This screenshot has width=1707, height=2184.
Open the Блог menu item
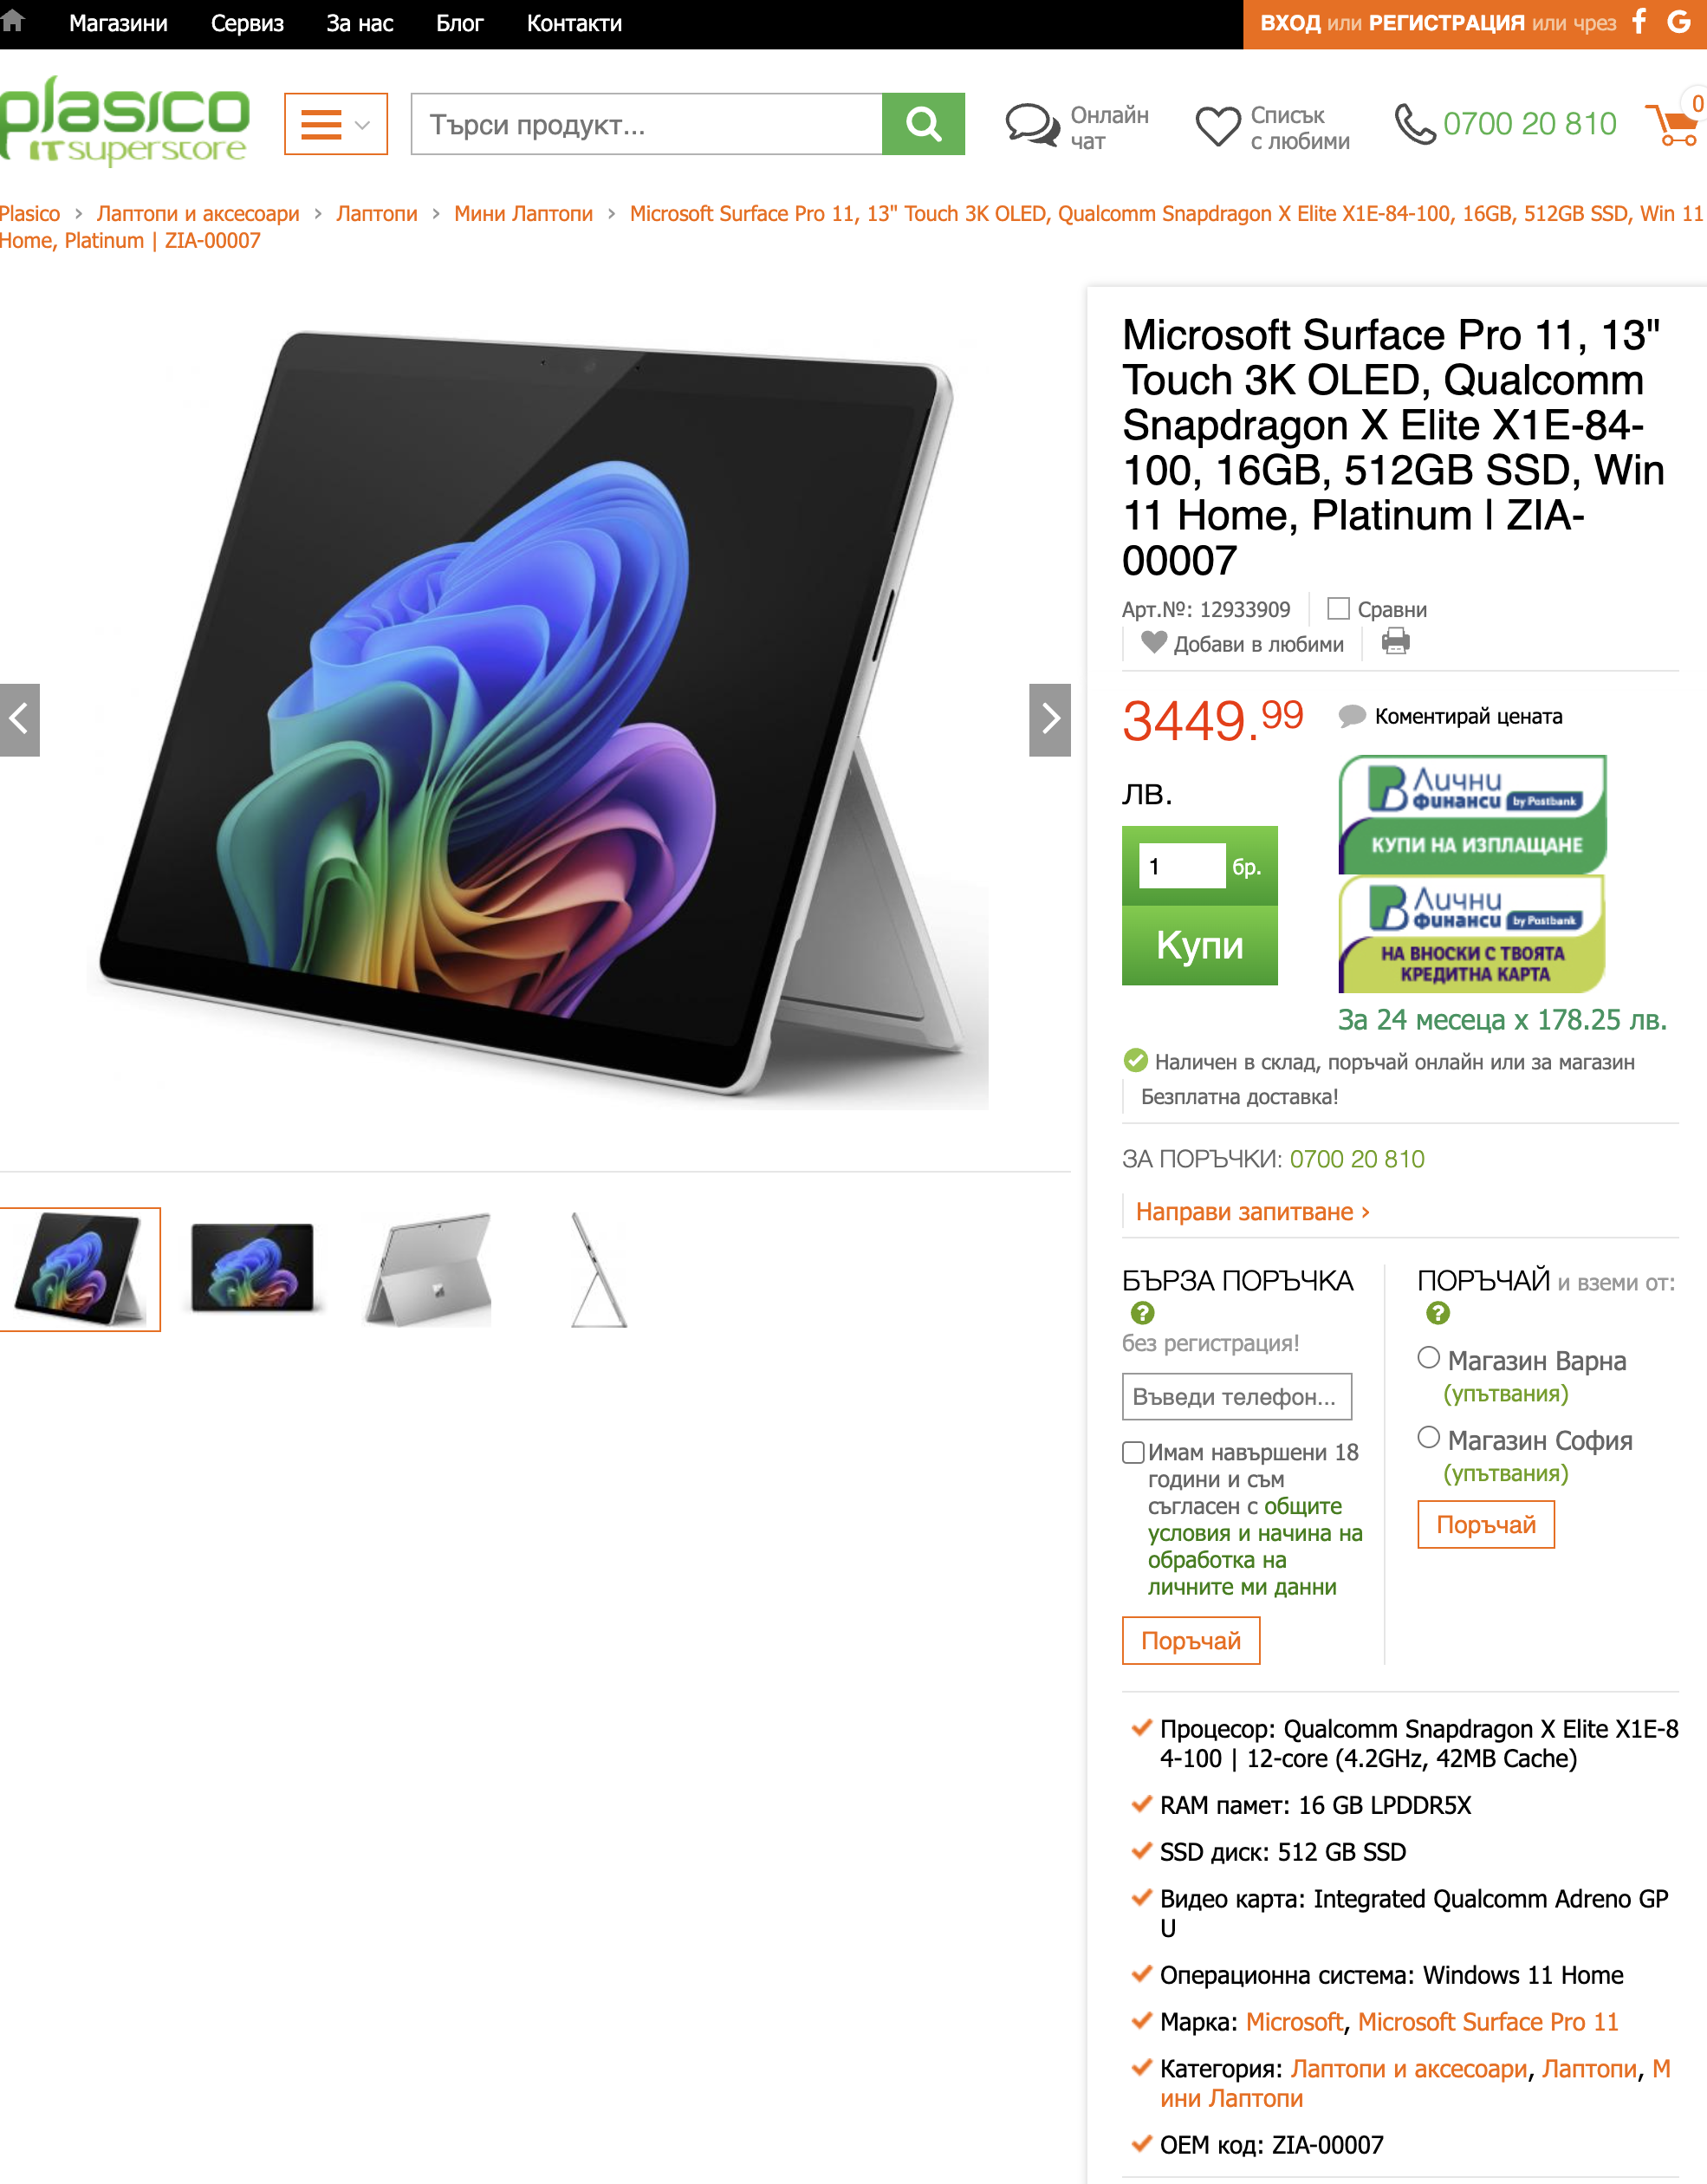tap(459, 23)
